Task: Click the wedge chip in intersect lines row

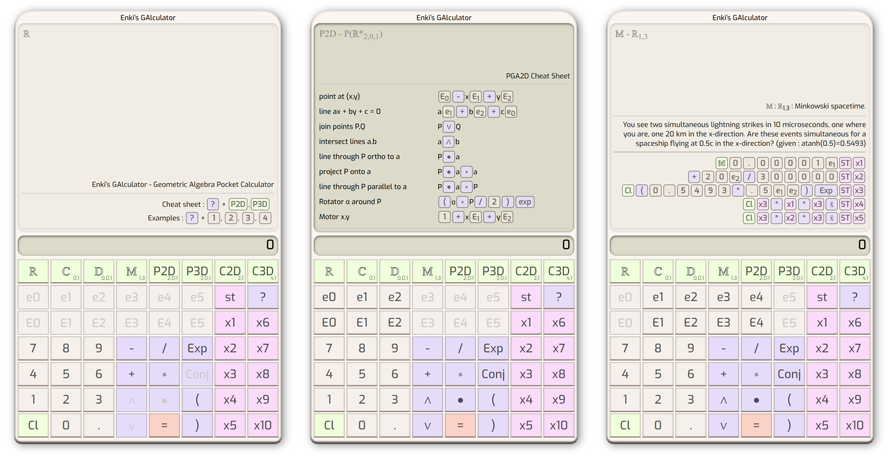Action: (x=449, y=142)
